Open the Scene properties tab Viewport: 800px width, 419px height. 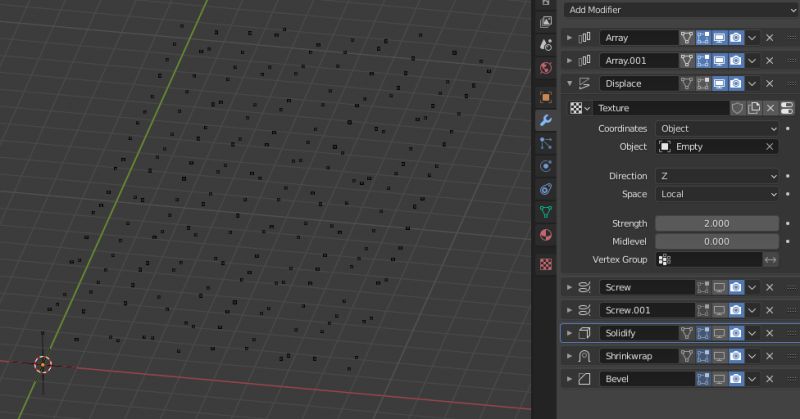pyautogui.click(x=545, y=45)
